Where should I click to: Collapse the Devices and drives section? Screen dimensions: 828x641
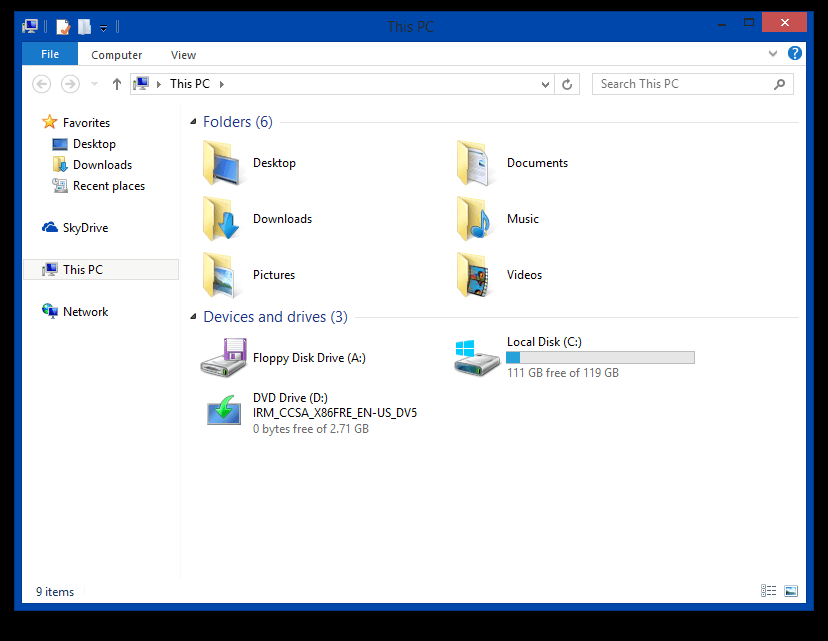(193, 316)
